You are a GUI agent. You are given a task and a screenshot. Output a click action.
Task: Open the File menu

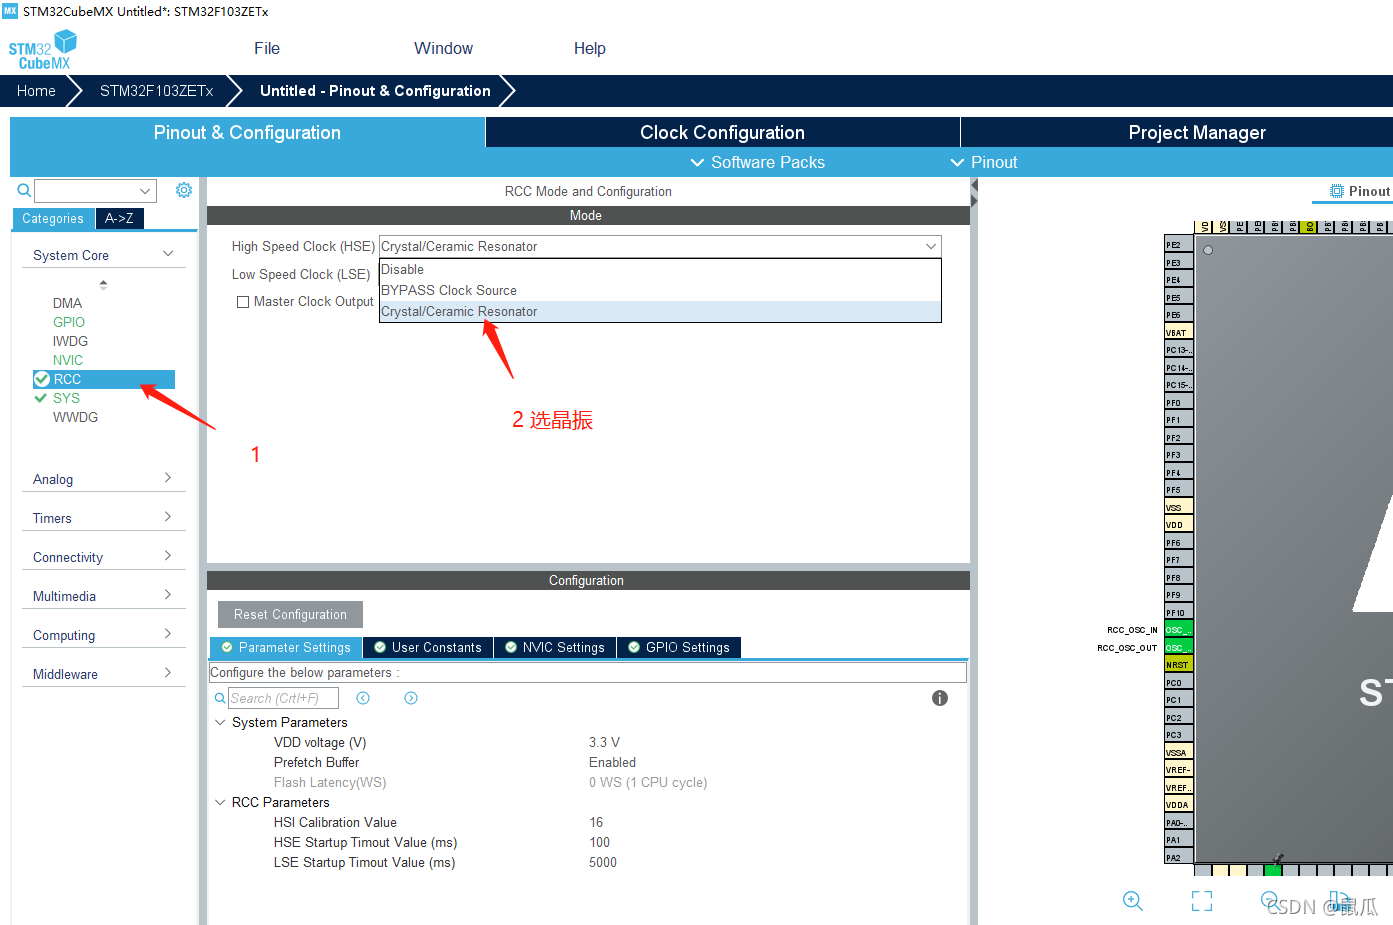point(267,48)
